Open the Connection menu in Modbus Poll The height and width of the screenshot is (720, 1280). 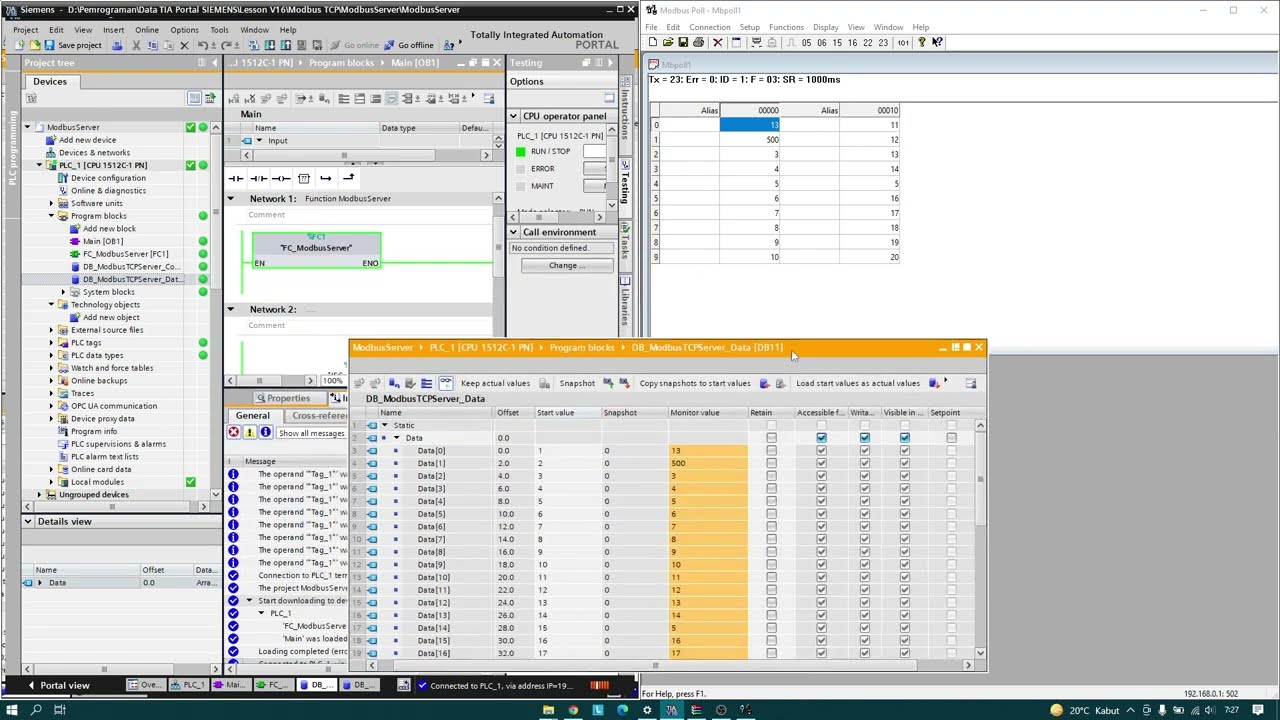tap(710, 27)
